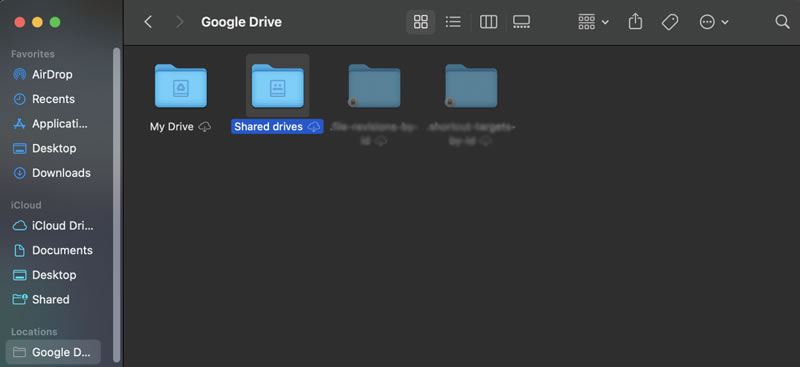Open the More actions ellipsis menu
800x367 pixels.
713,22
